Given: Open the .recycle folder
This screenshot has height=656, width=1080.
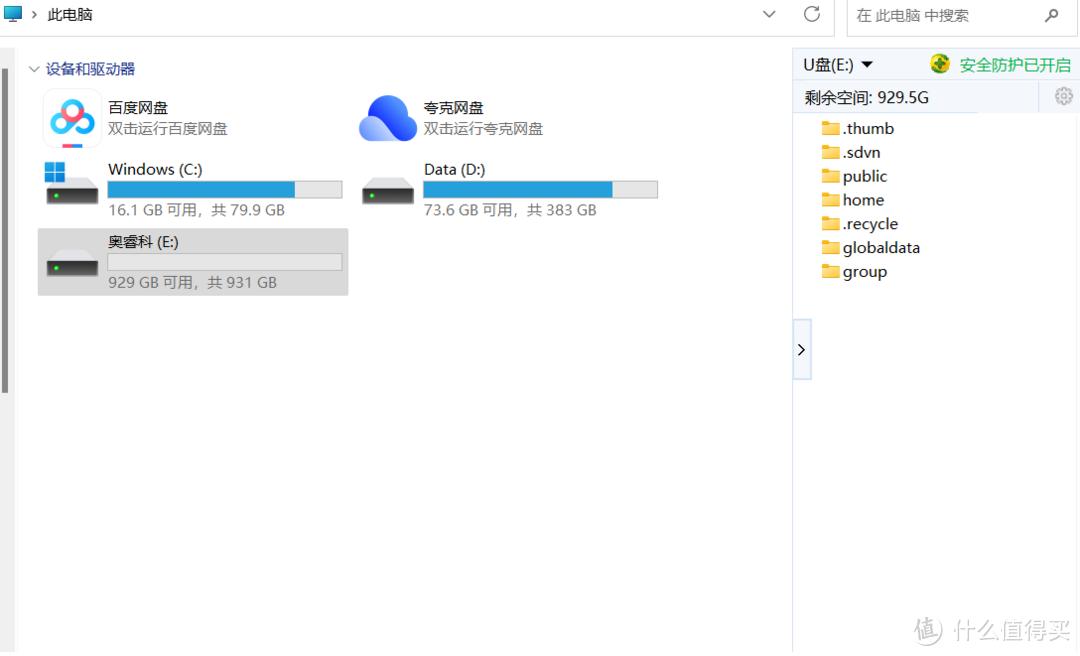Looking at the screenshot, I should (x=860, y=224).
